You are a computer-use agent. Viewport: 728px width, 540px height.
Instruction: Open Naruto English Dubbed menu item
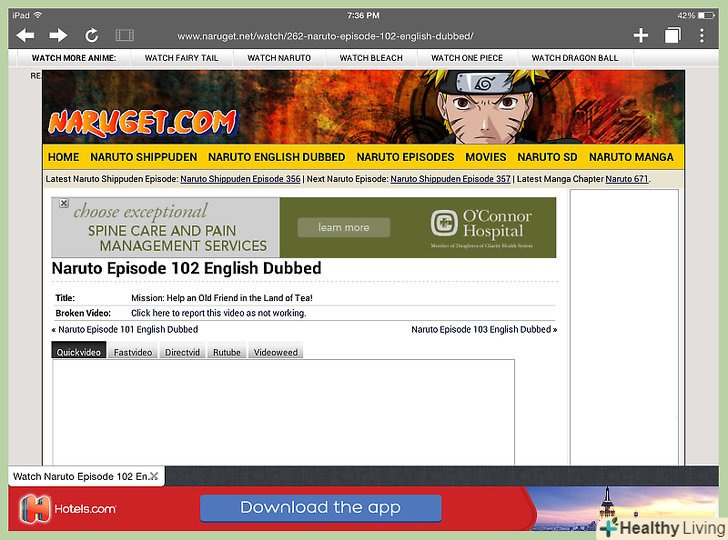click(x=276, y=157)
